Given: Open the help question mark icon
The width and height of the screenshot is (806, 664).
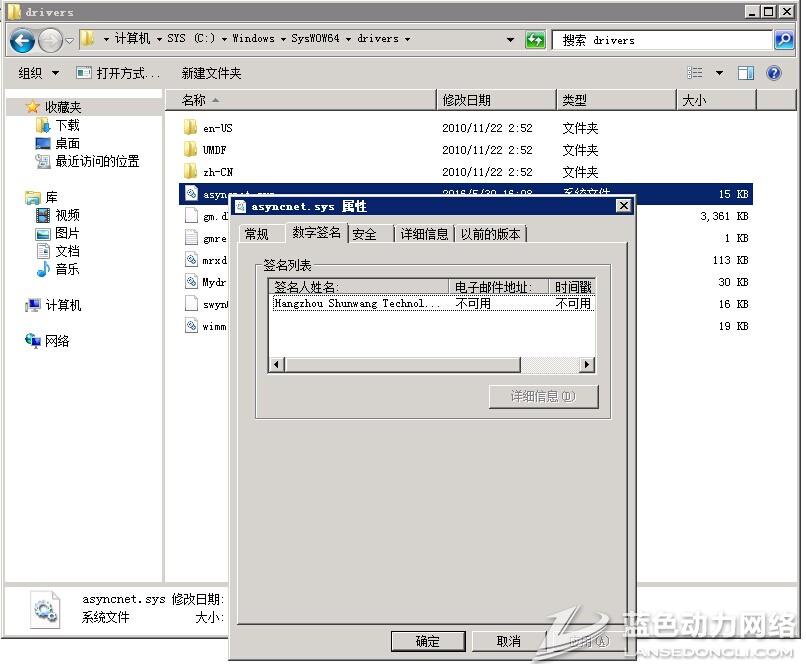Looking at the screenshot, I should (x=773, y=73).
